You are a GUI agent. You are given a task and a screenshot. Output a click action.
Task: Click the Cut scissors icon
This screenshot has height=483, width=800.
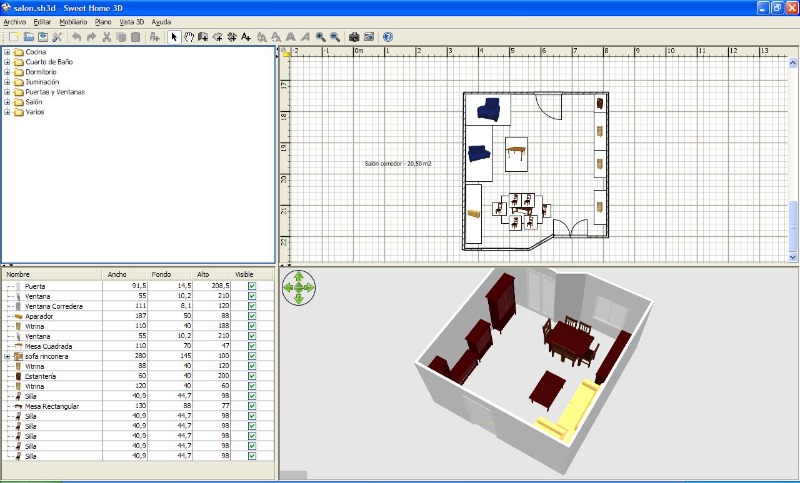pos(107,37)
